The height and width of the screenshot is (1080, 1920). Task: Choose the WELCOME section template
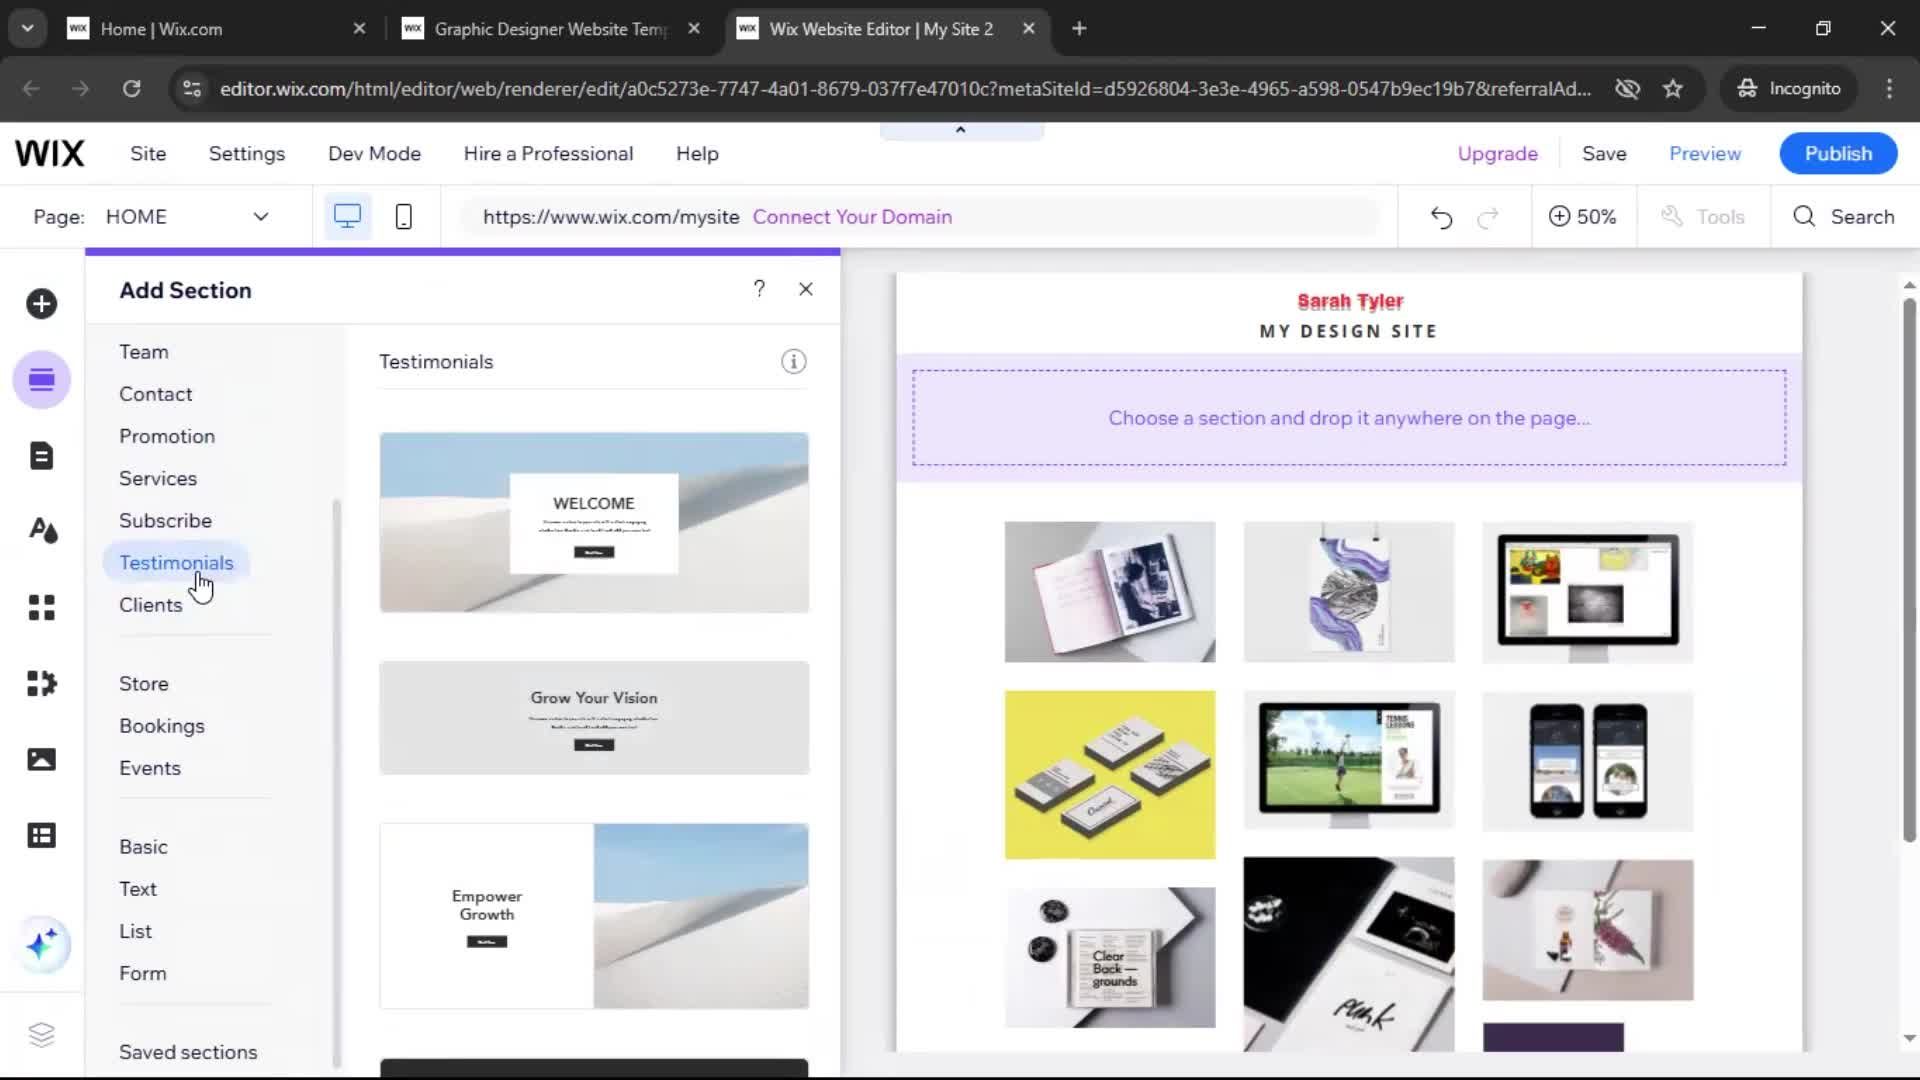594,522
